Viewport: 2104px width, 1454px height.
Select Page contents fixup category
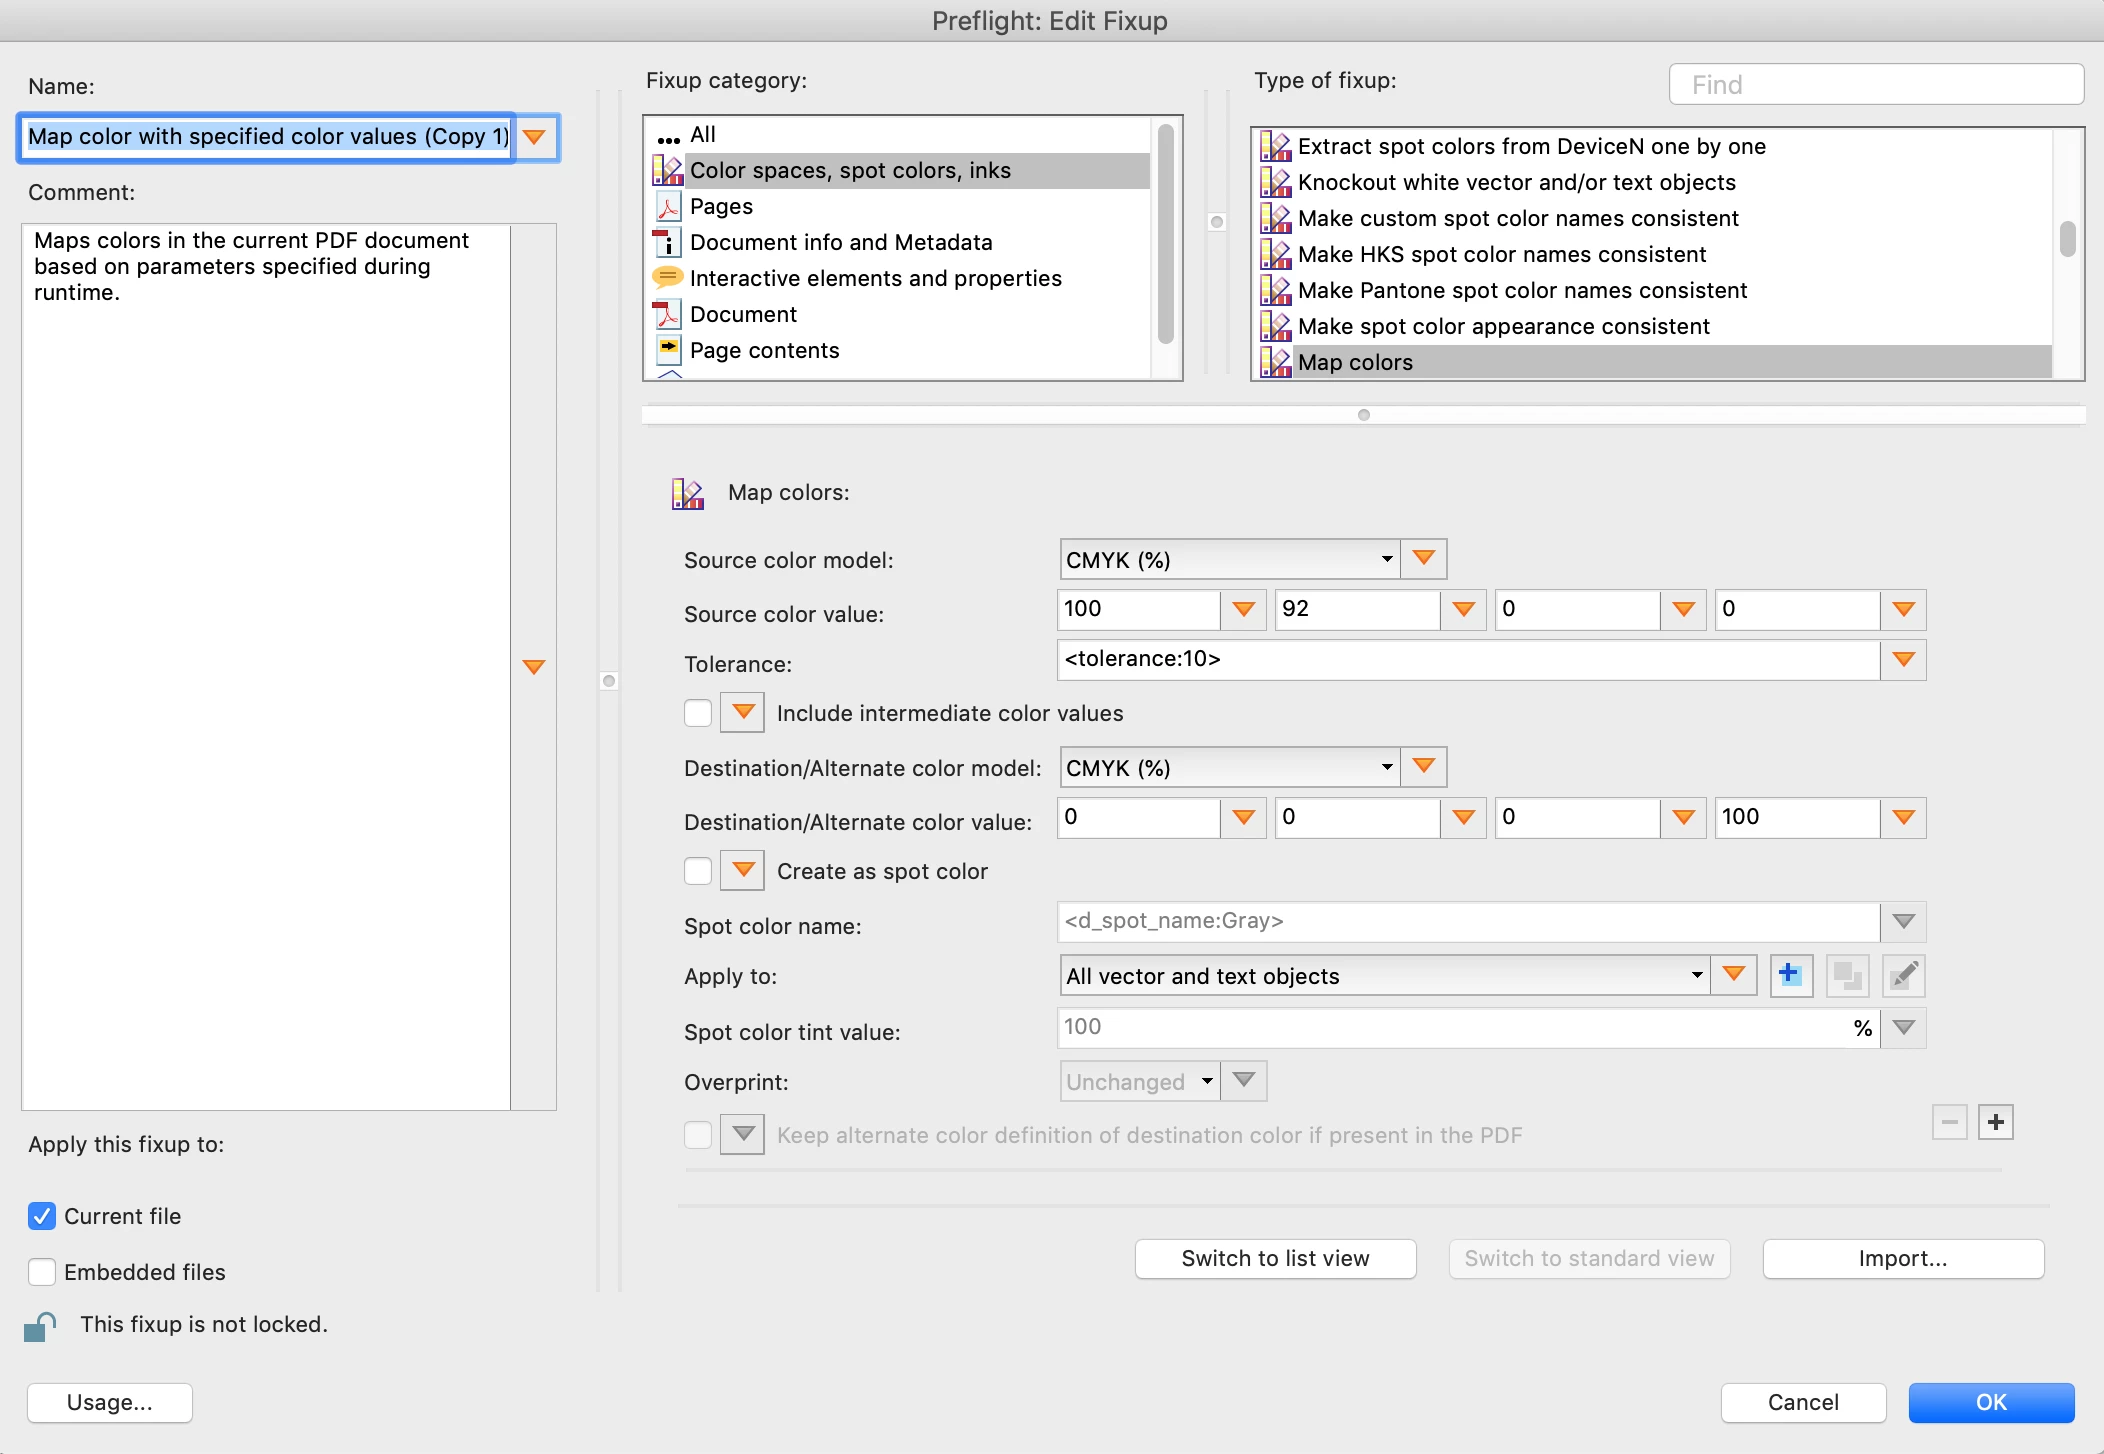coord(764,351)
